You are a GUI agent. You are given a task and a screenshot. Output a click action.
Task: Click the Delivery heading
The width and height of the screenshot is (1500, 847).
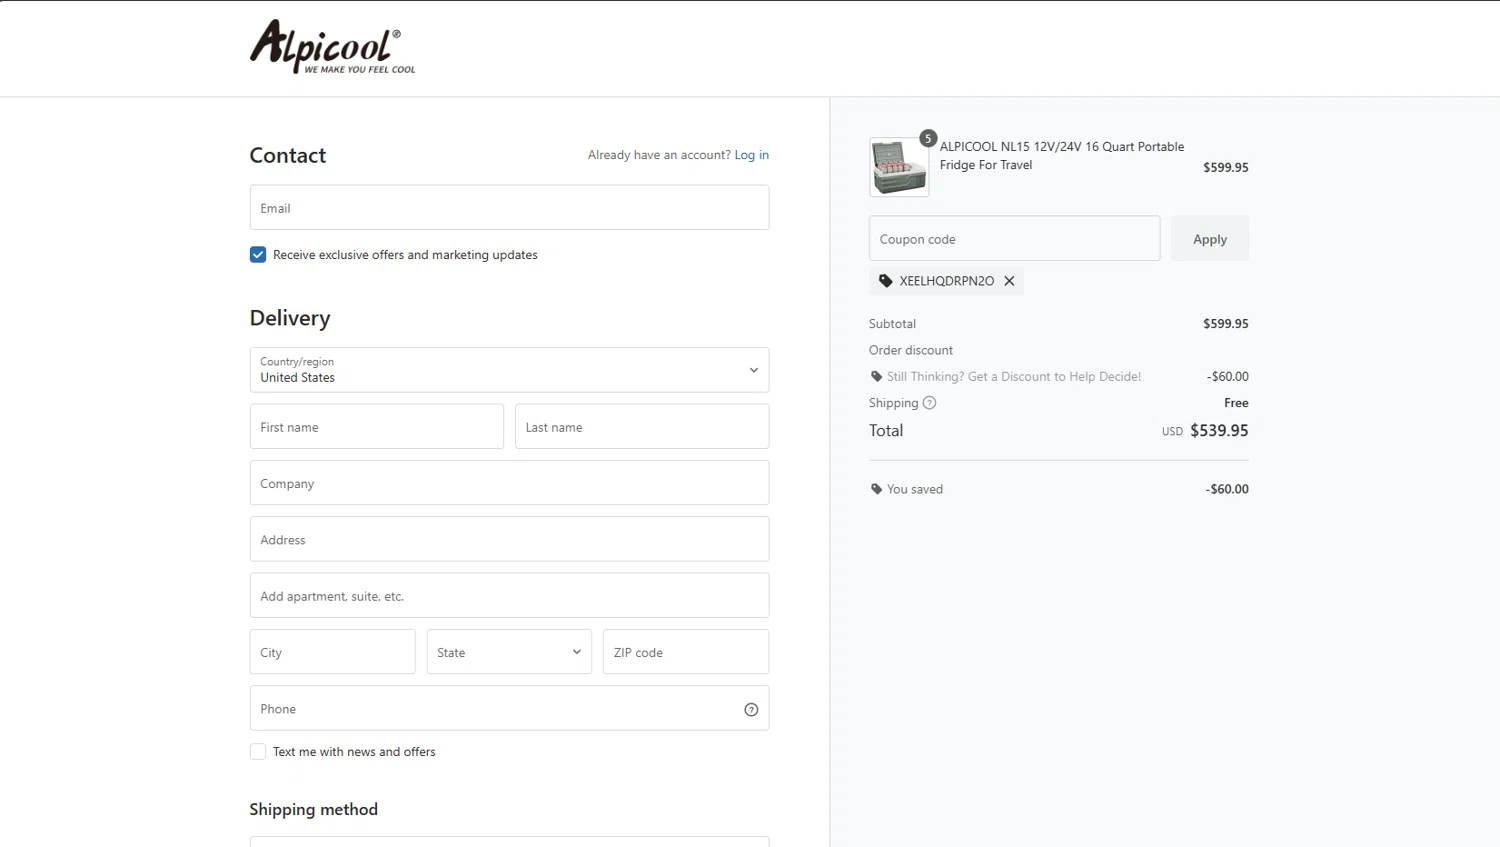[x=290, y=318]
